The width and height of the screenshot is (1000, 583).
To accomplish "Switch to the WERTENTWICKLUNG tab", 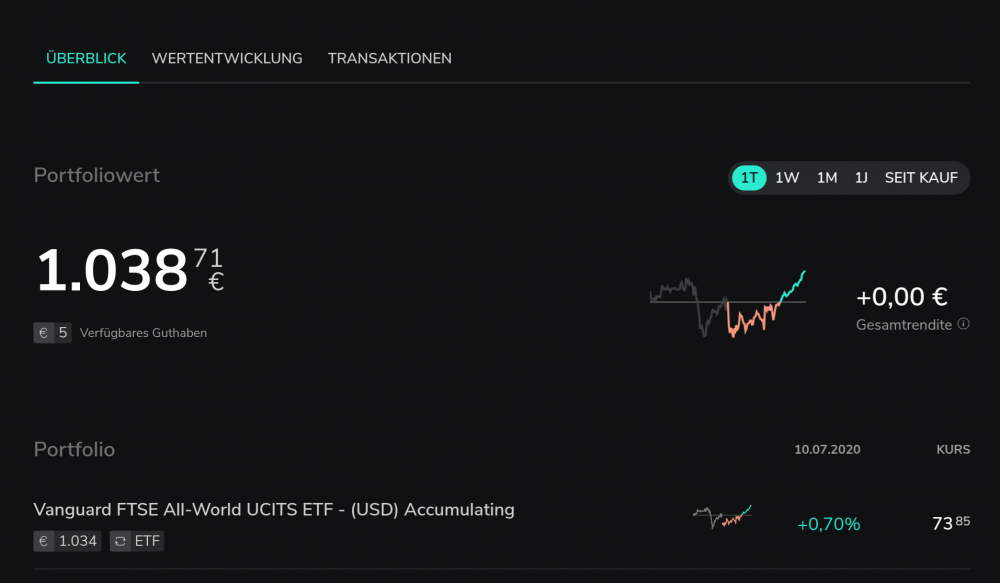I will tap(227, 58).
